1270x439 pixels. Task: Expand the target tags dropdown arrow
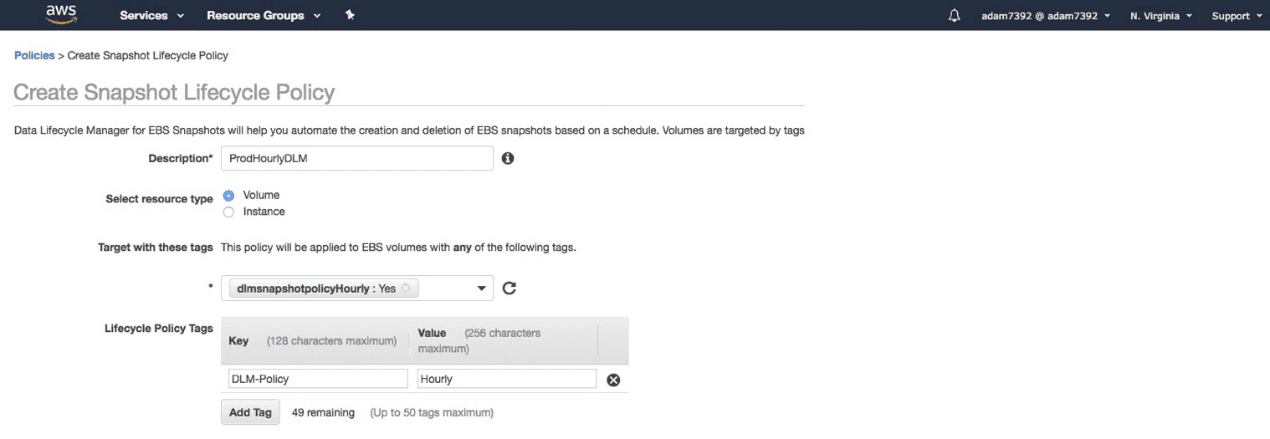click(482, 288)
